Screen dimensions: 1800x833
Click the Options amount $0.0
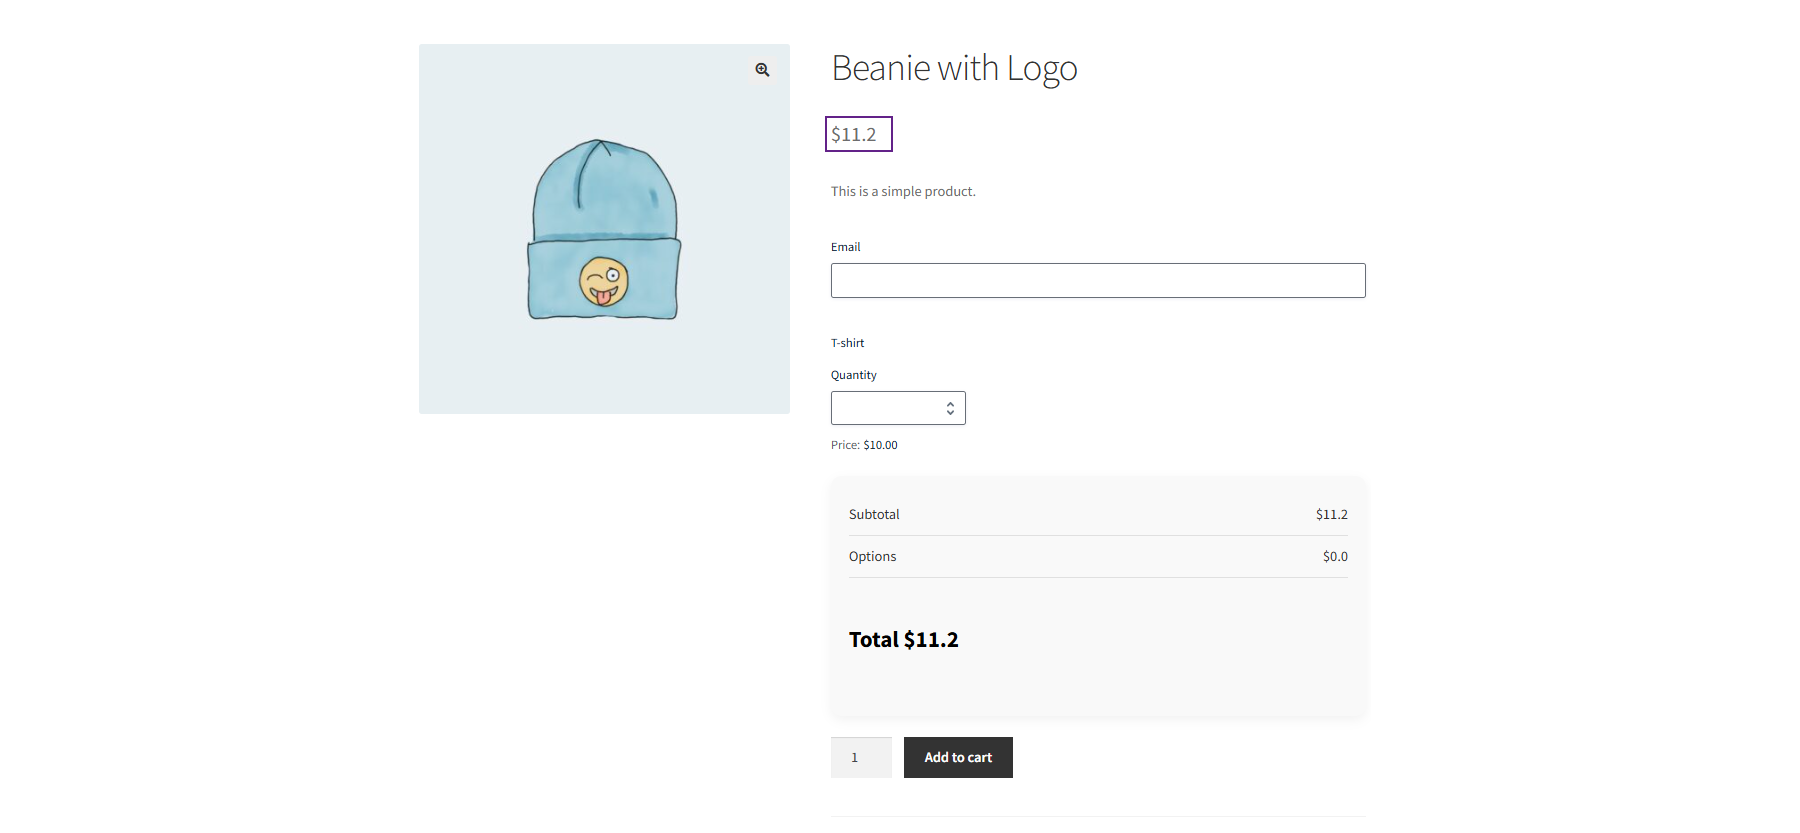click(1335, 556)
